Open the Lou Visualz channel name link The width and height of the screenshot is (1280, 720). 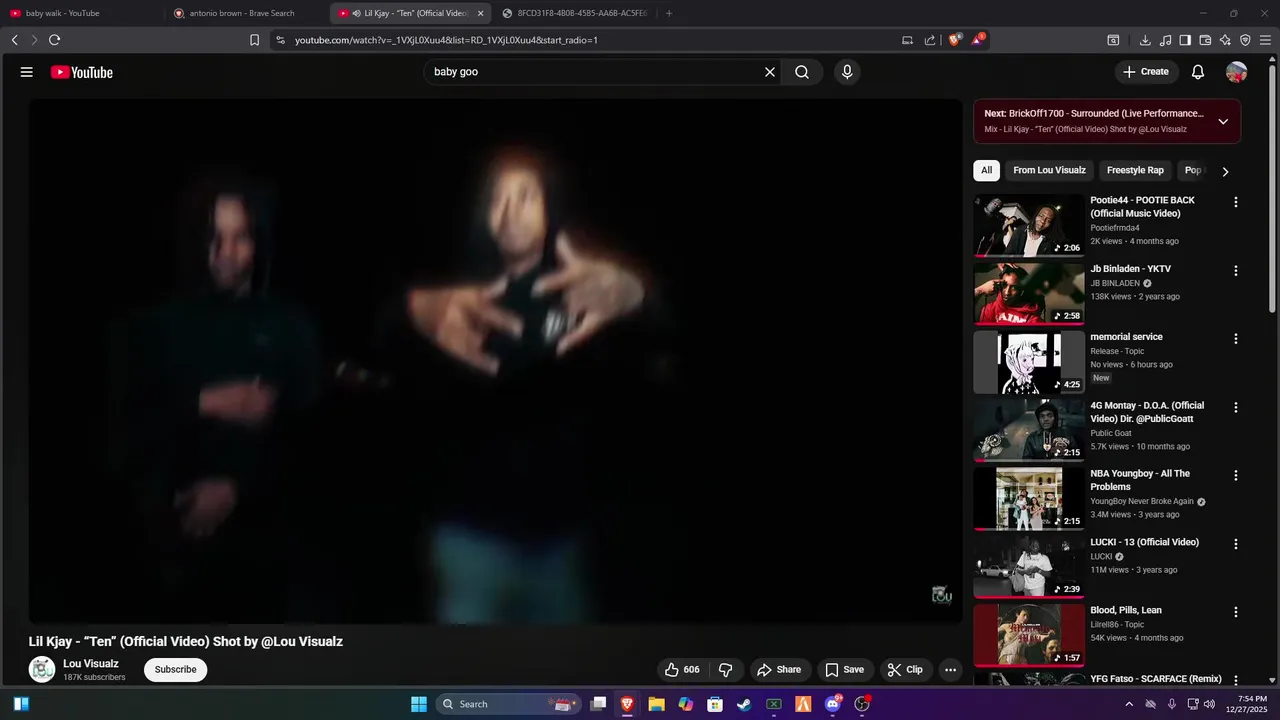[91, 664]
